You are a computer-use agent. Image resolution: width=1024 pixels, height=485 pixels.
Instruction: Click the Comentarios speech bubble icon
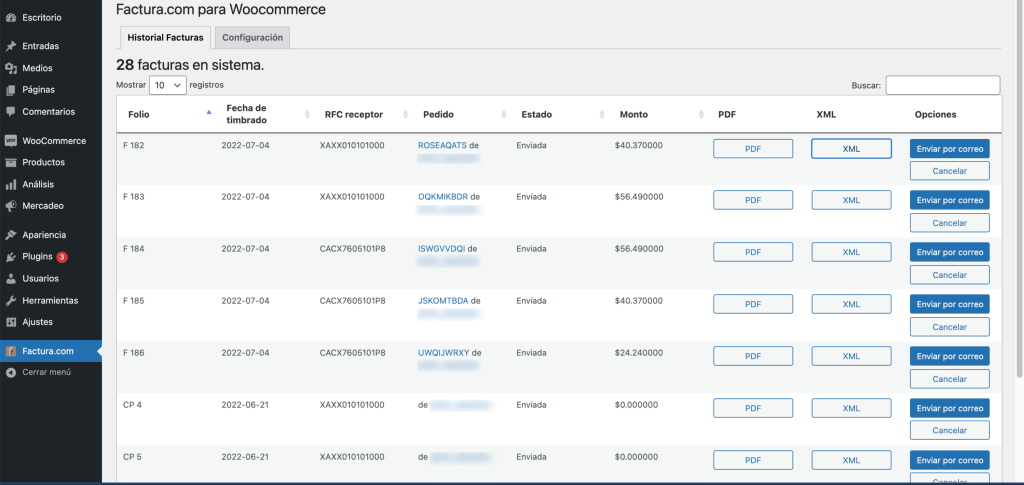point(10,112)
